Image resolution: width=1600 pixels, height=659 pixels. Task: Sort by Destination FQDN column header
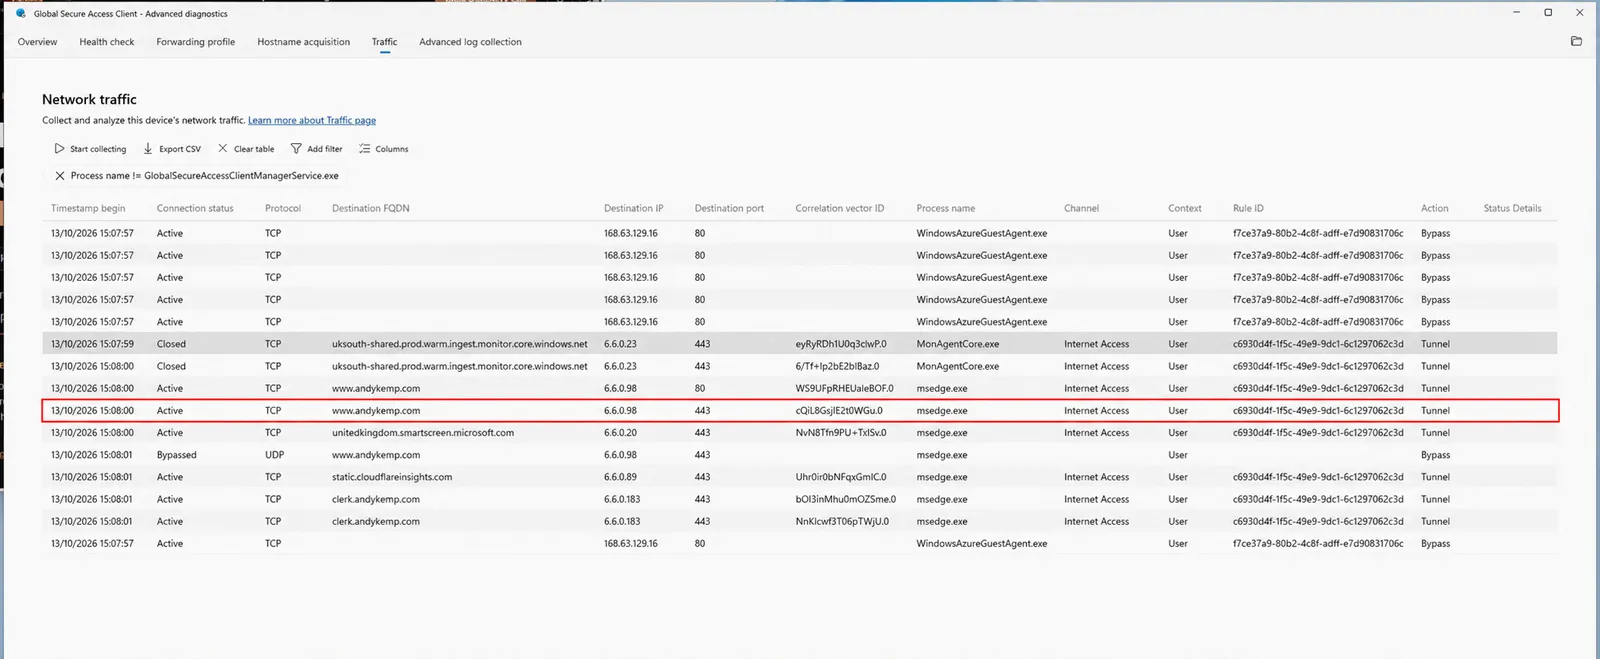371,208
